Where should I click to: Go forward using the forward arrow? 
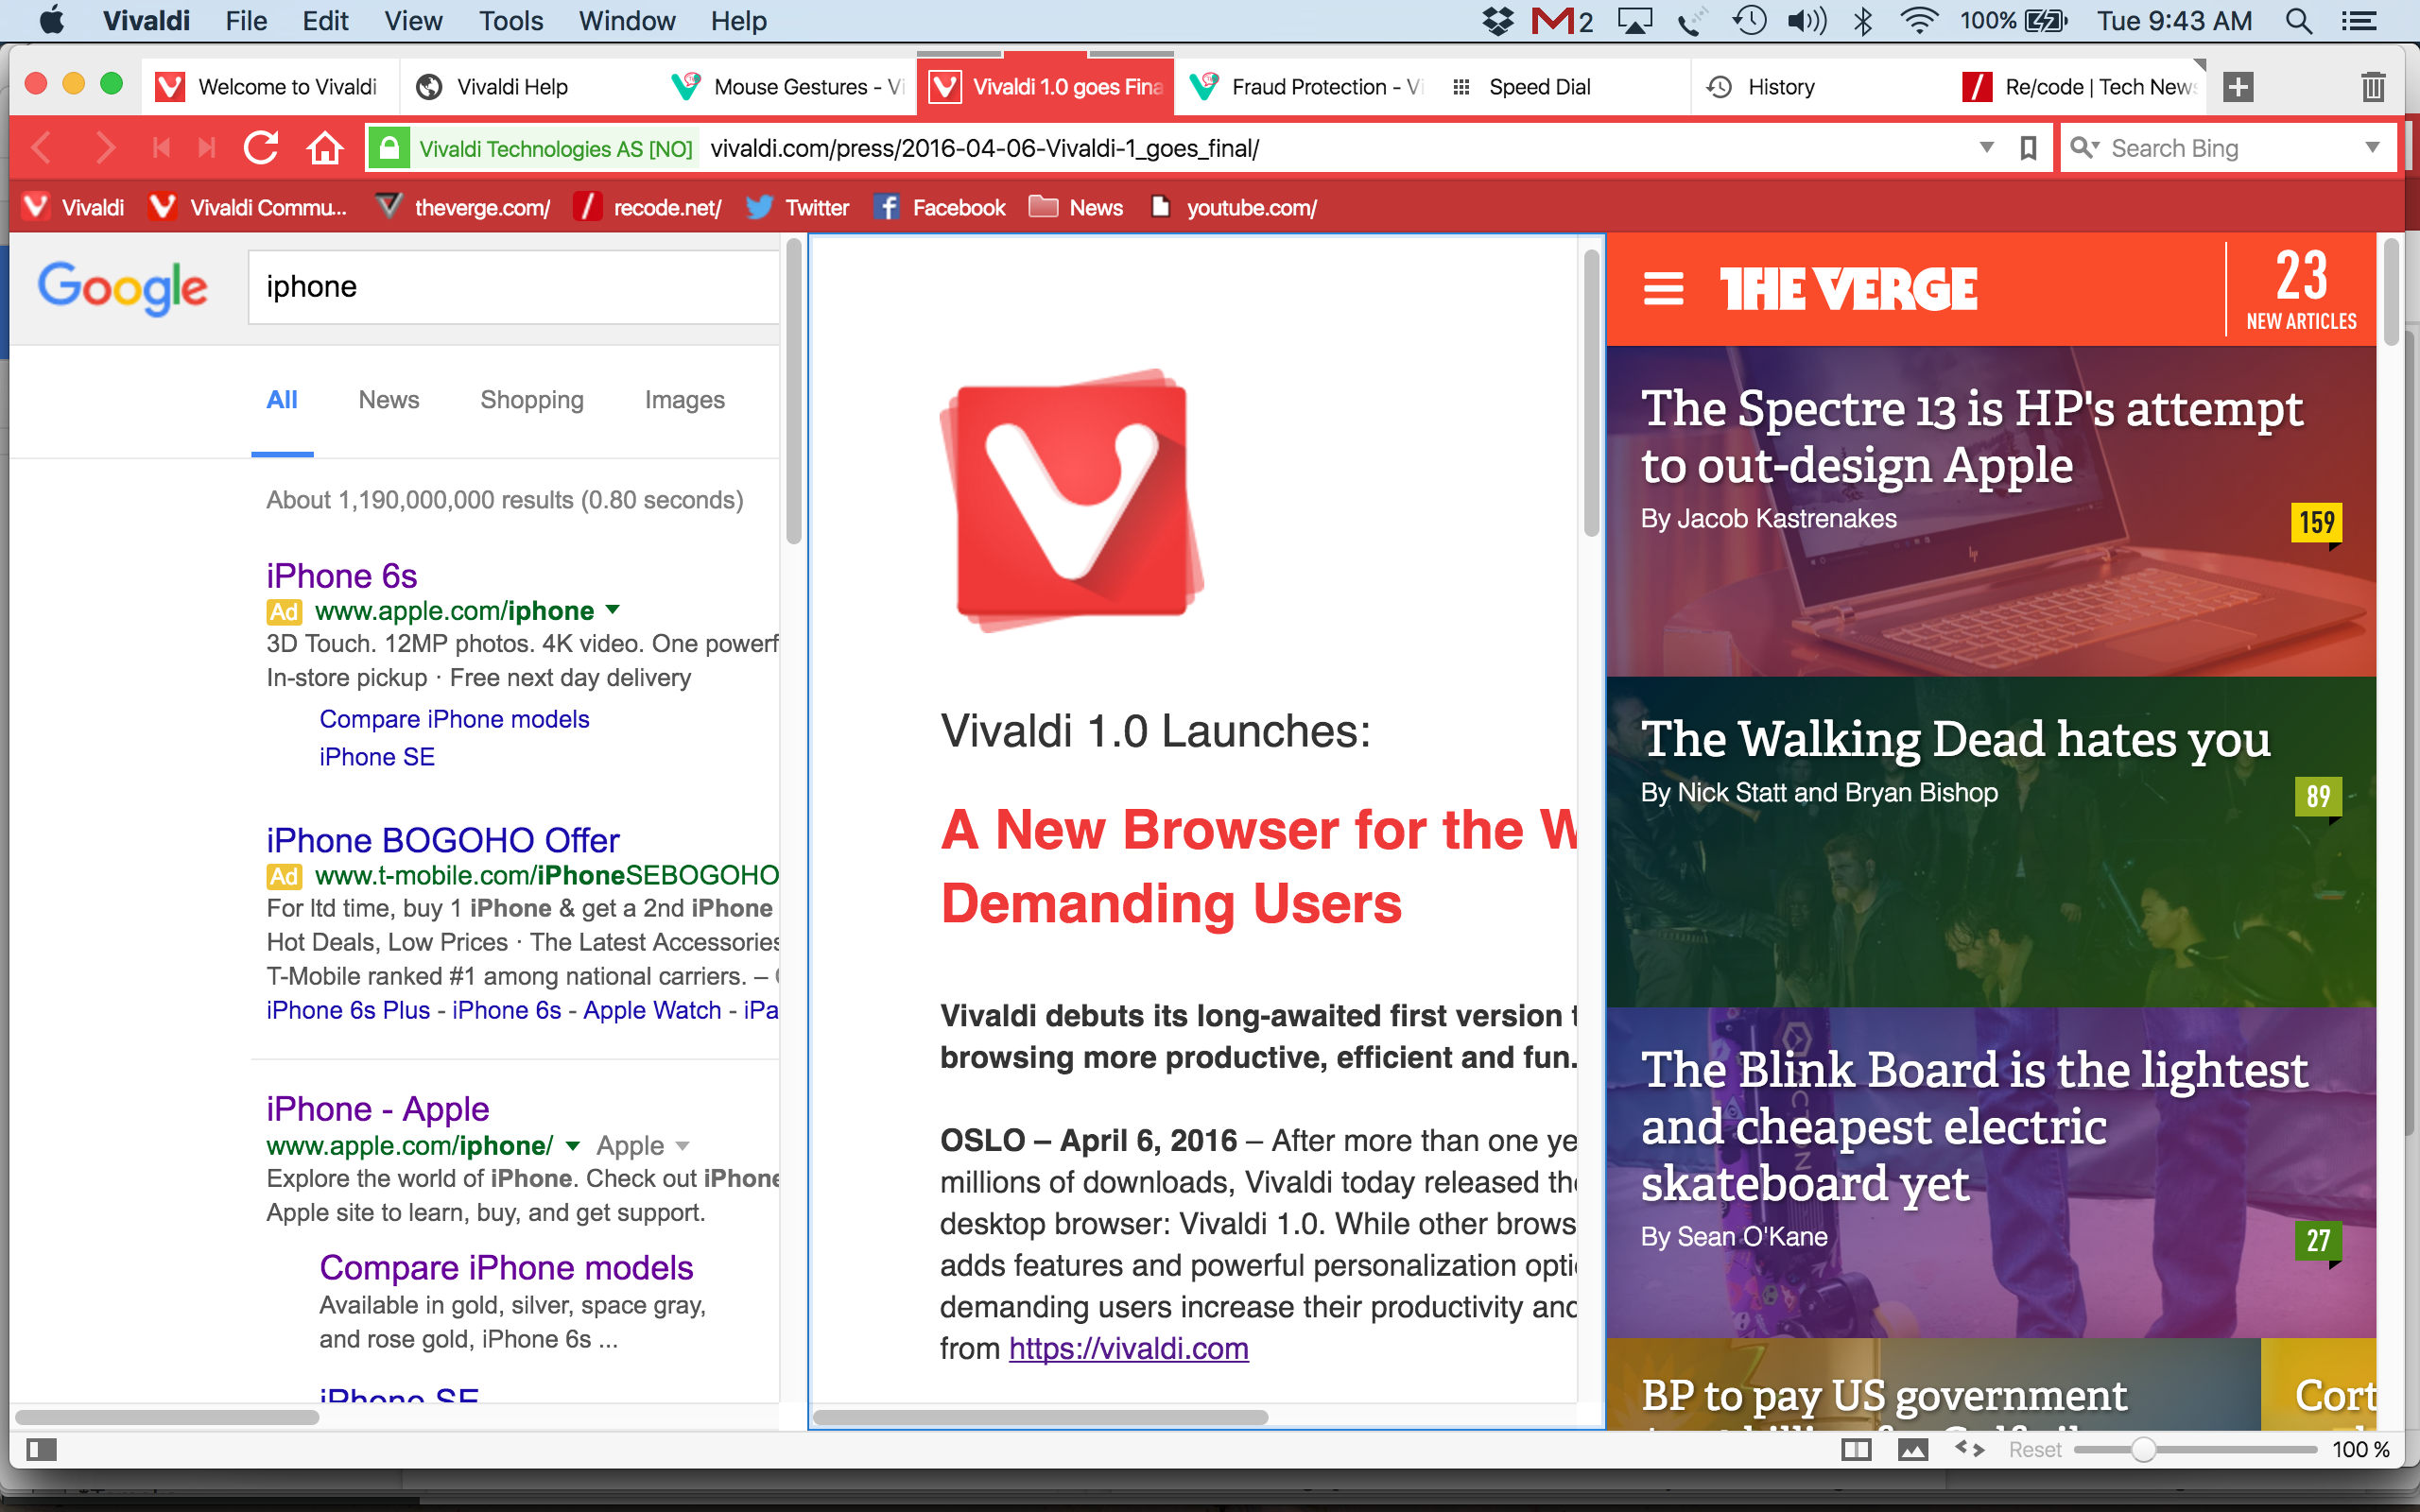click(x=104, y=148)
